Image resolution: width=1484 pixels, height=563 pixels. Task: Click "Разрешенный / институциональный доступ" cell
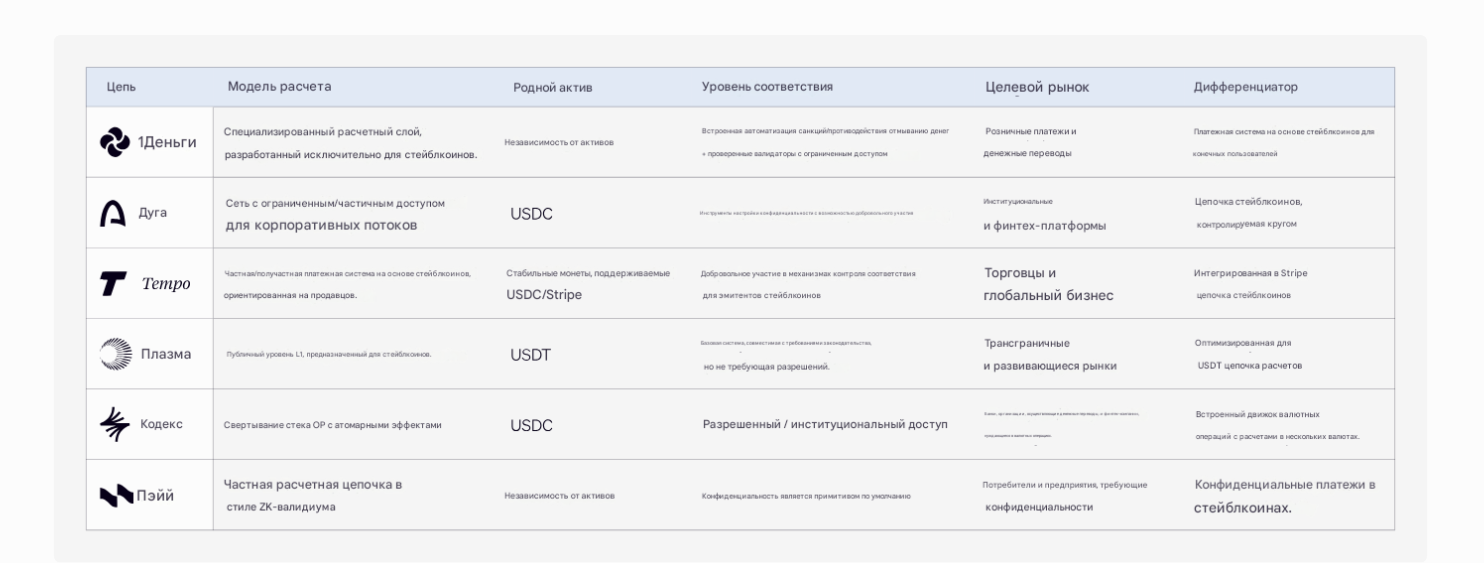(x=824, y=424)
